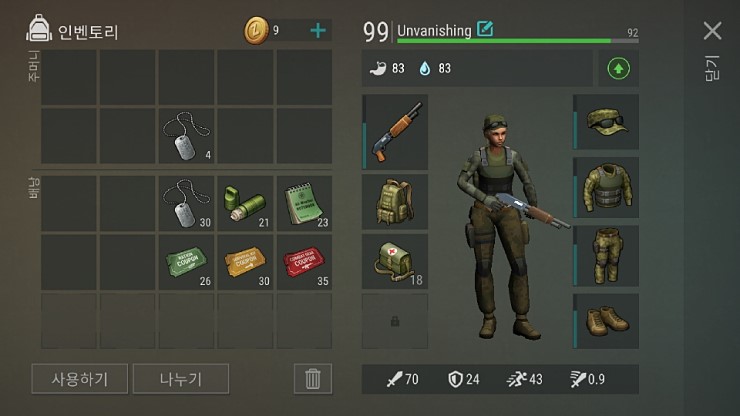
Task: Select the yellow coupon stack of 30
Action: coord(245,262)
